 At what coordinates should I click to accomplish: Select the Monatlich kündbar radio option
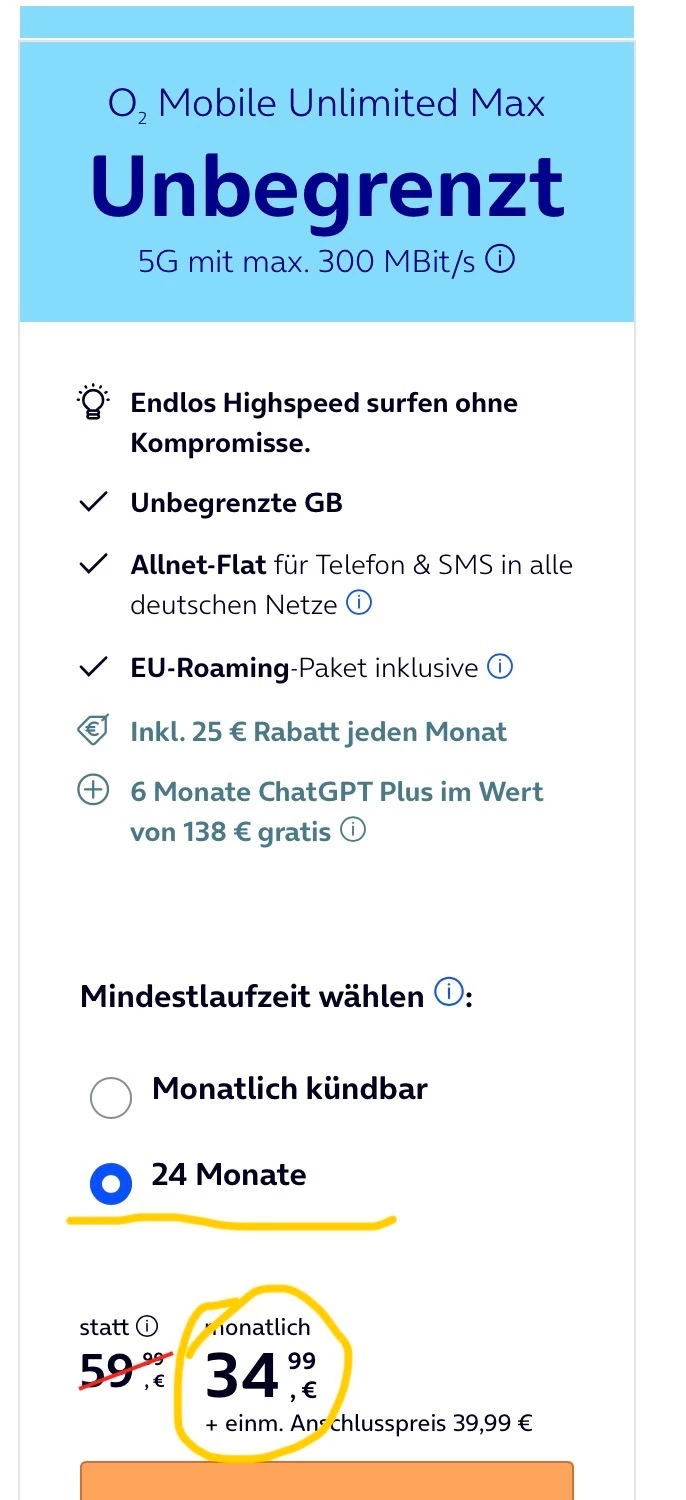(x=110, y=1097)
